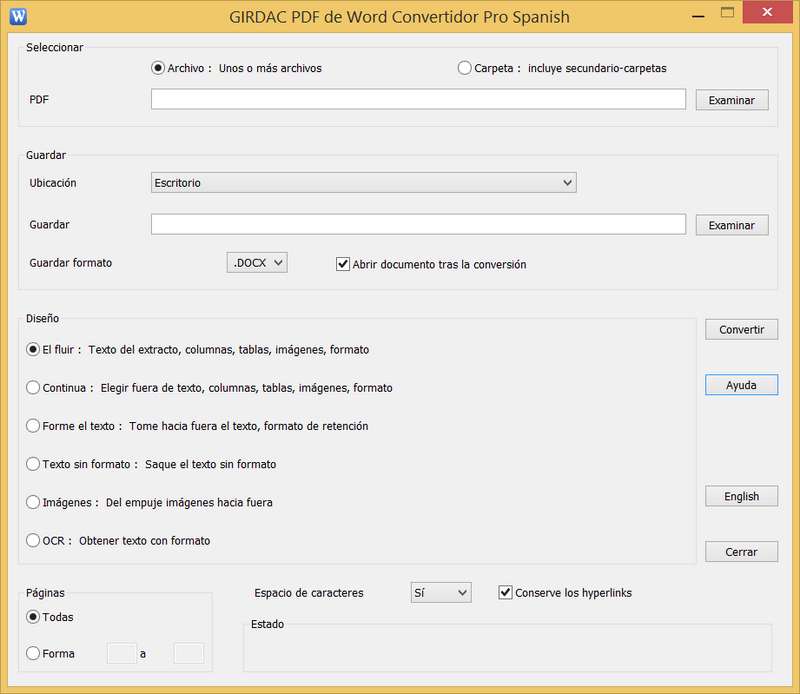This screenshot has width=800, height=694.
Task: Click the Word app icon in title bar
Action: point(18,16)
